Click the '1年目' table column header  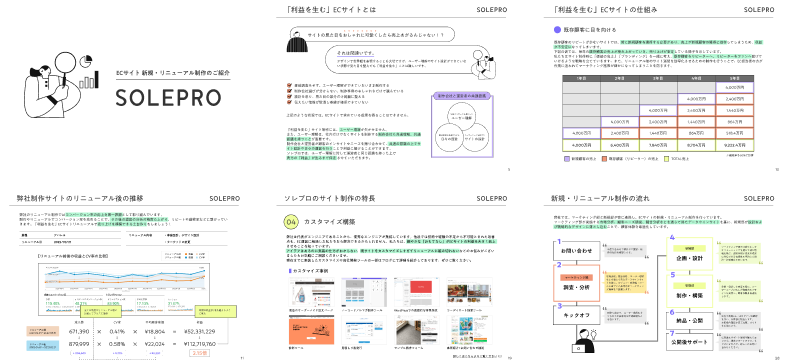click(x=581, y=79)
